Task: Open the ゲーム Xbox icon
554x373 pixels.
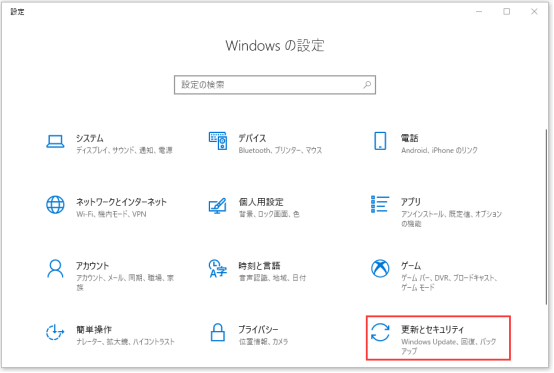Action: click(380, 269)
